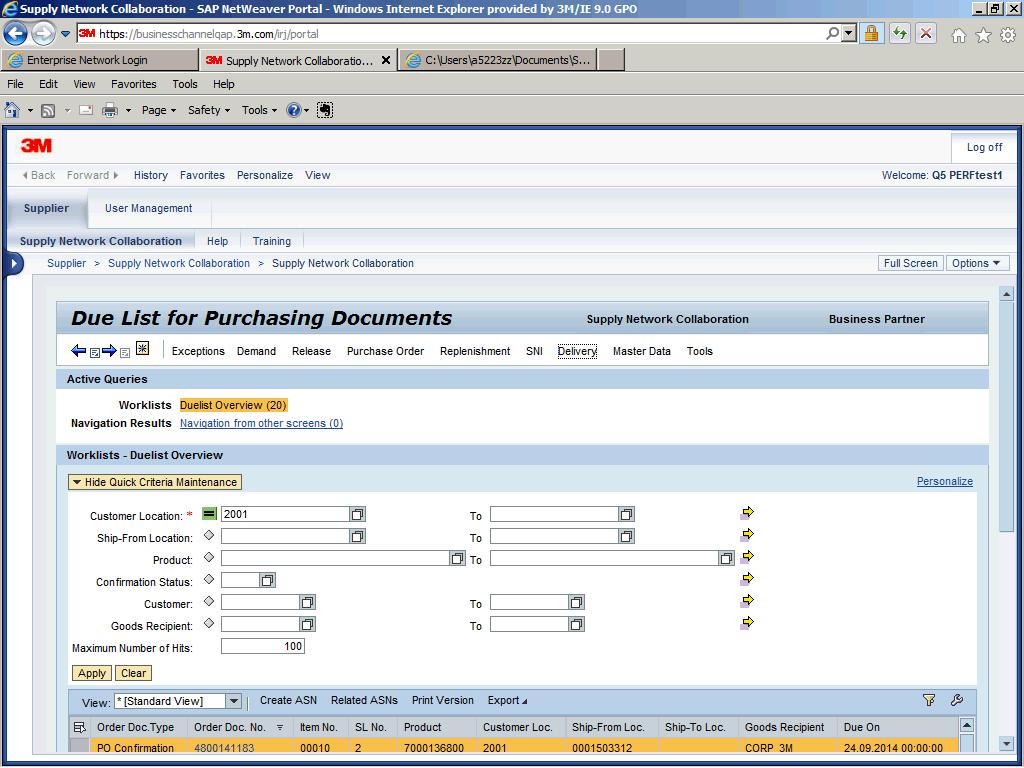Screen dimensions: 1024x768
Task: Click the RSS feeds icon in command bar
Action: click(48, 110)
